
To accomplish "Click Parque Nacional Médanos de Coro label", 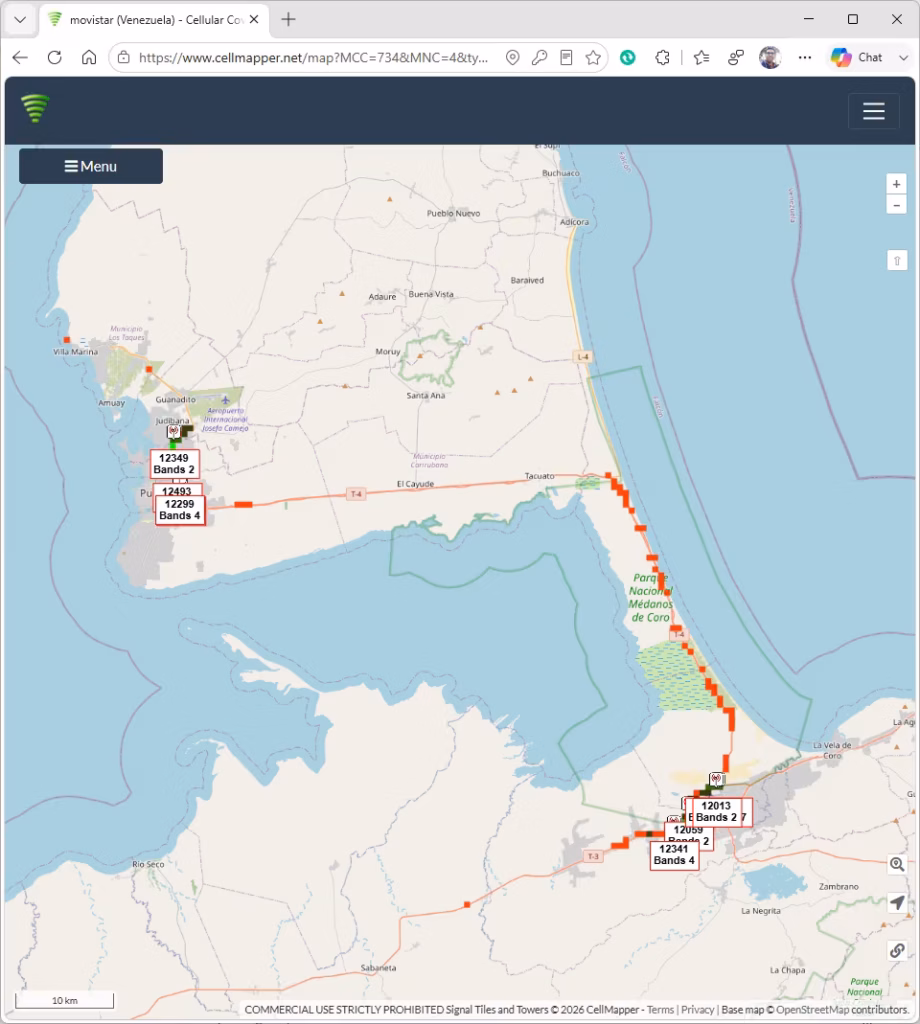I will (x=650, y=598).
